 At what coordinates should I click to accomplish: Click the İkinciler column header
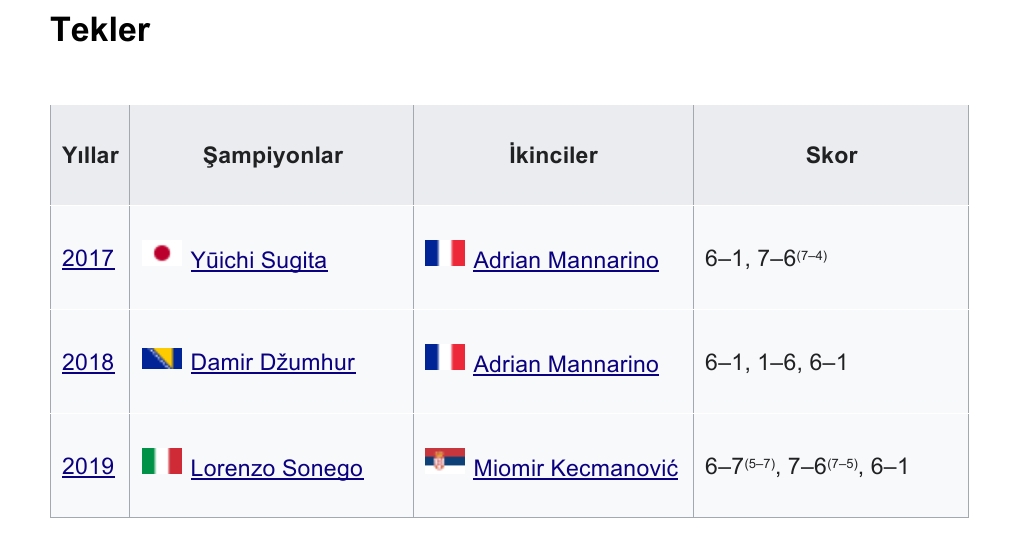point(553,156)
